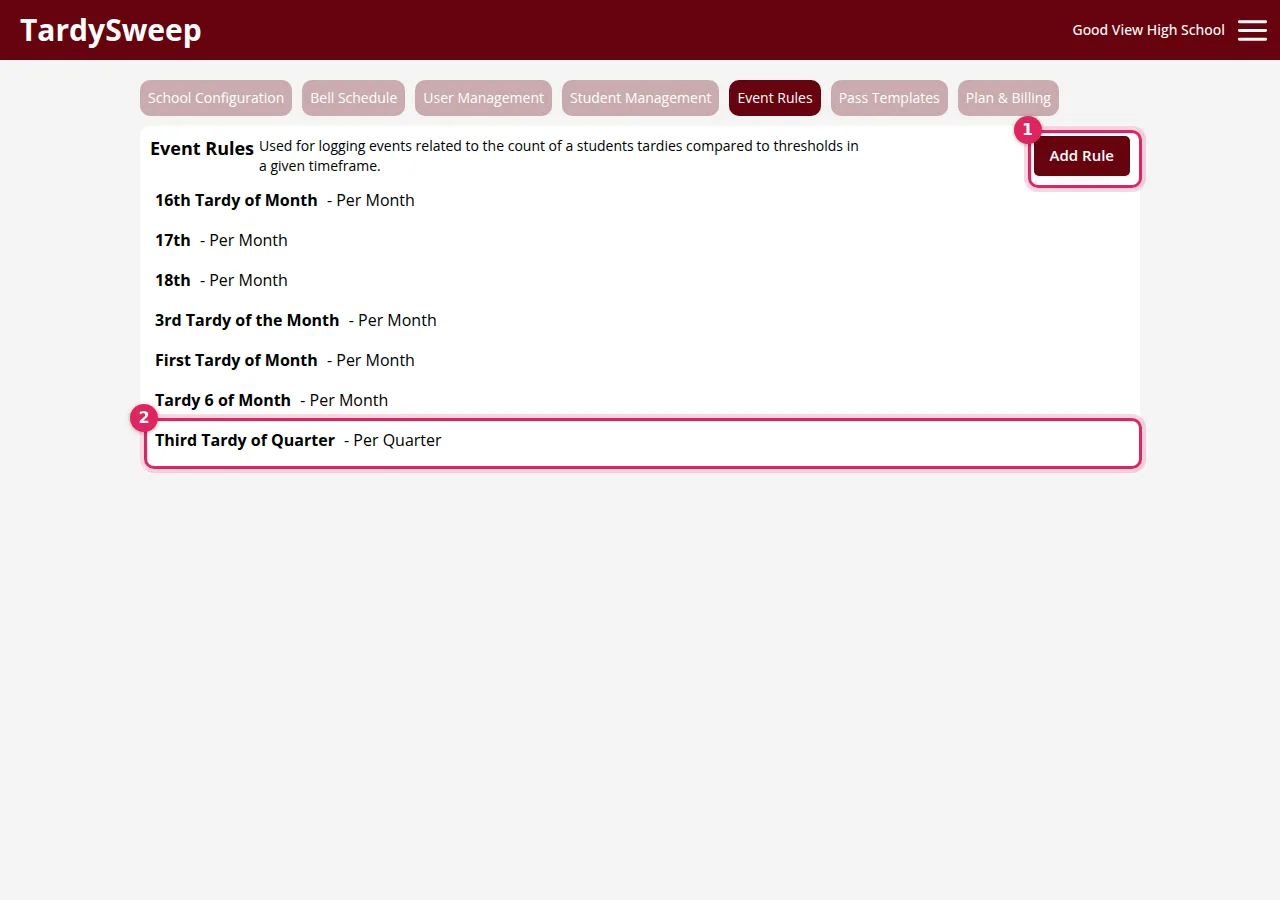Select the Tardy 6 of Month rule

[x=640, y=400]
